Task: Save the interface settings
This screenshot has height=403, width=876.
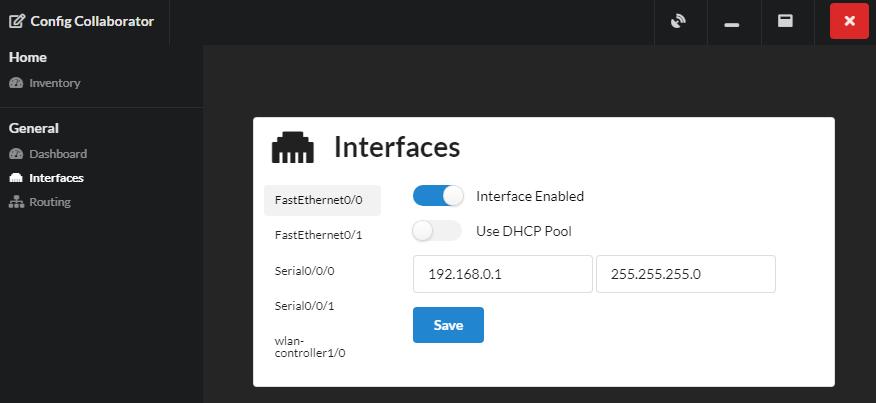Action: [448, 325]
